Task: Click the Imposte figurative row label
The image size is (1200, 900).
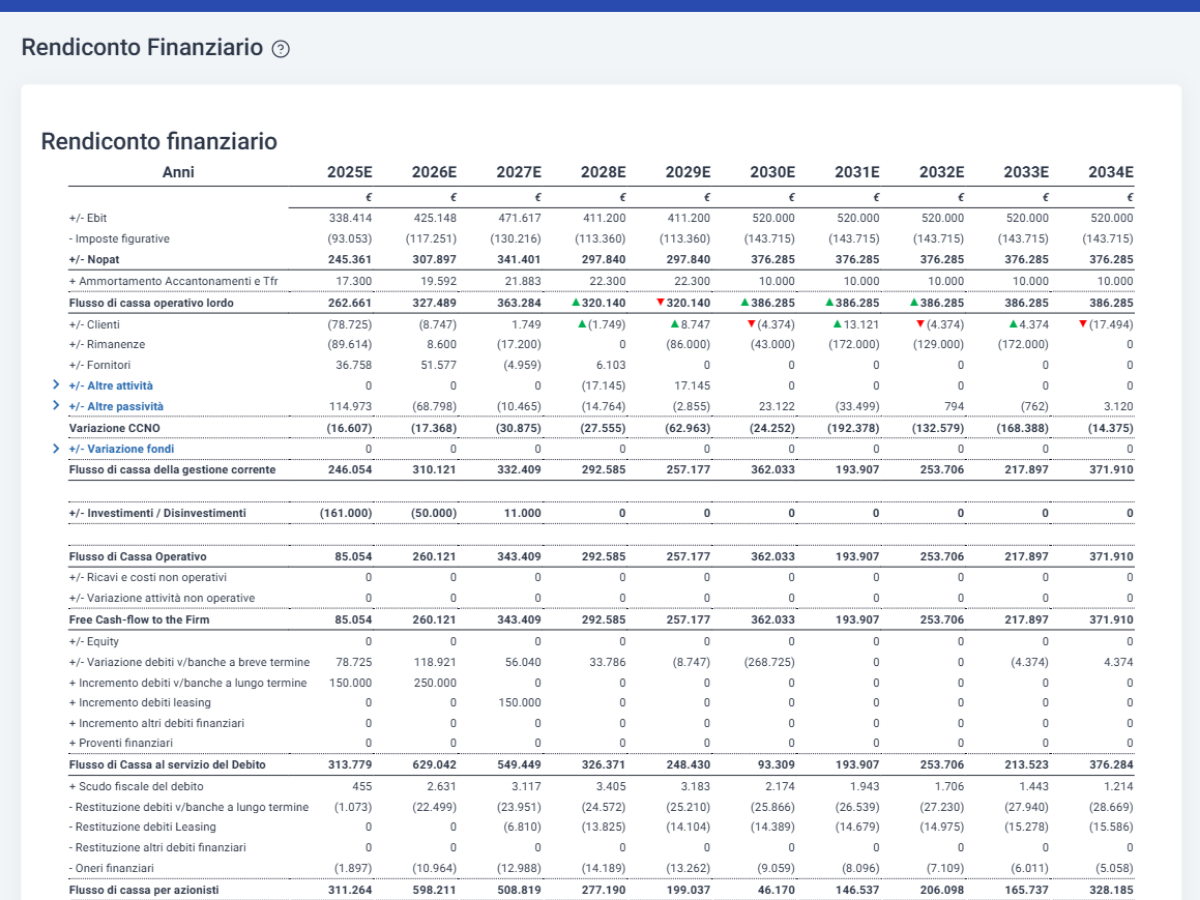Action: 119,238
